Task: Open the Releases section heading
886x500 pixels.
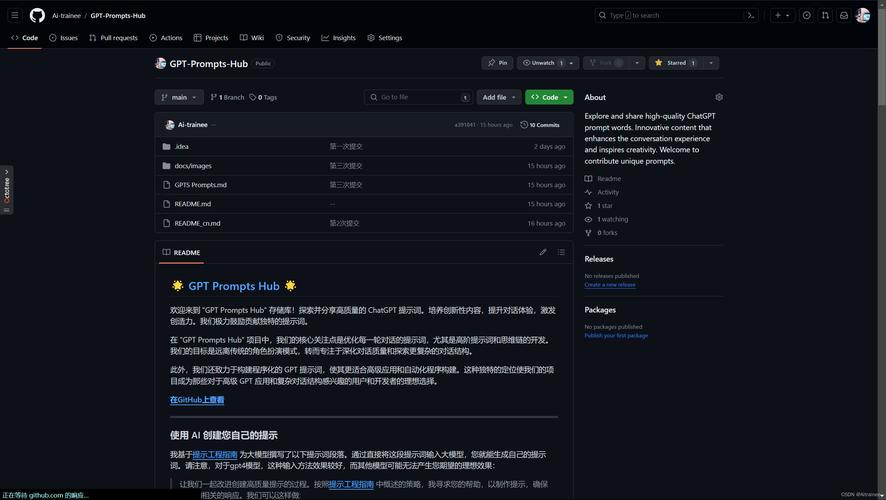Action: 599,259
